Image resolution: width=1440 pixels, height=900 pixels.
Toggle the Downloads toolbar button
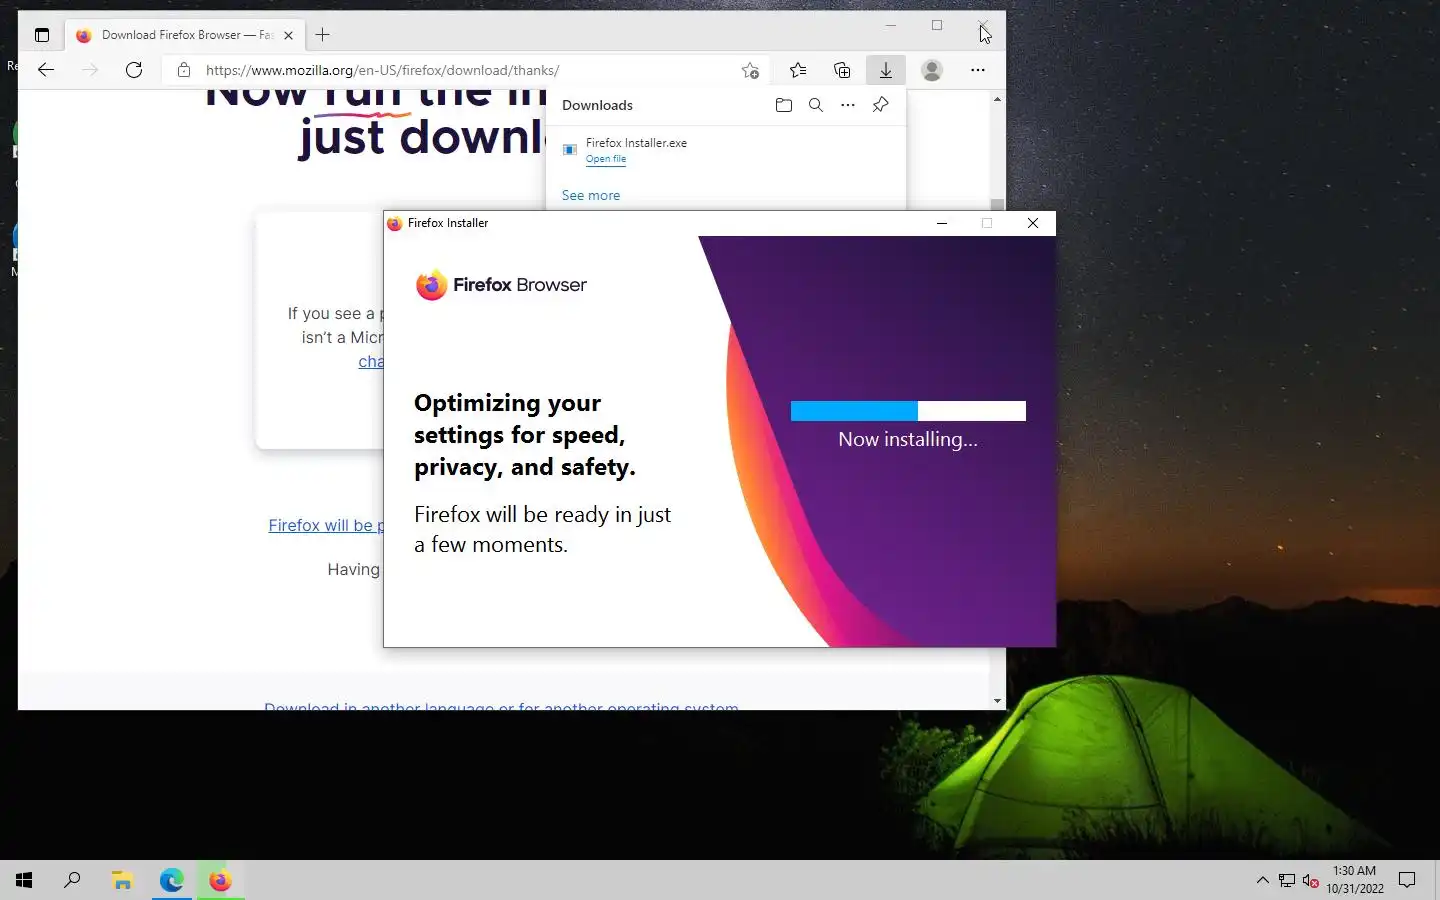tap(886, 70)
